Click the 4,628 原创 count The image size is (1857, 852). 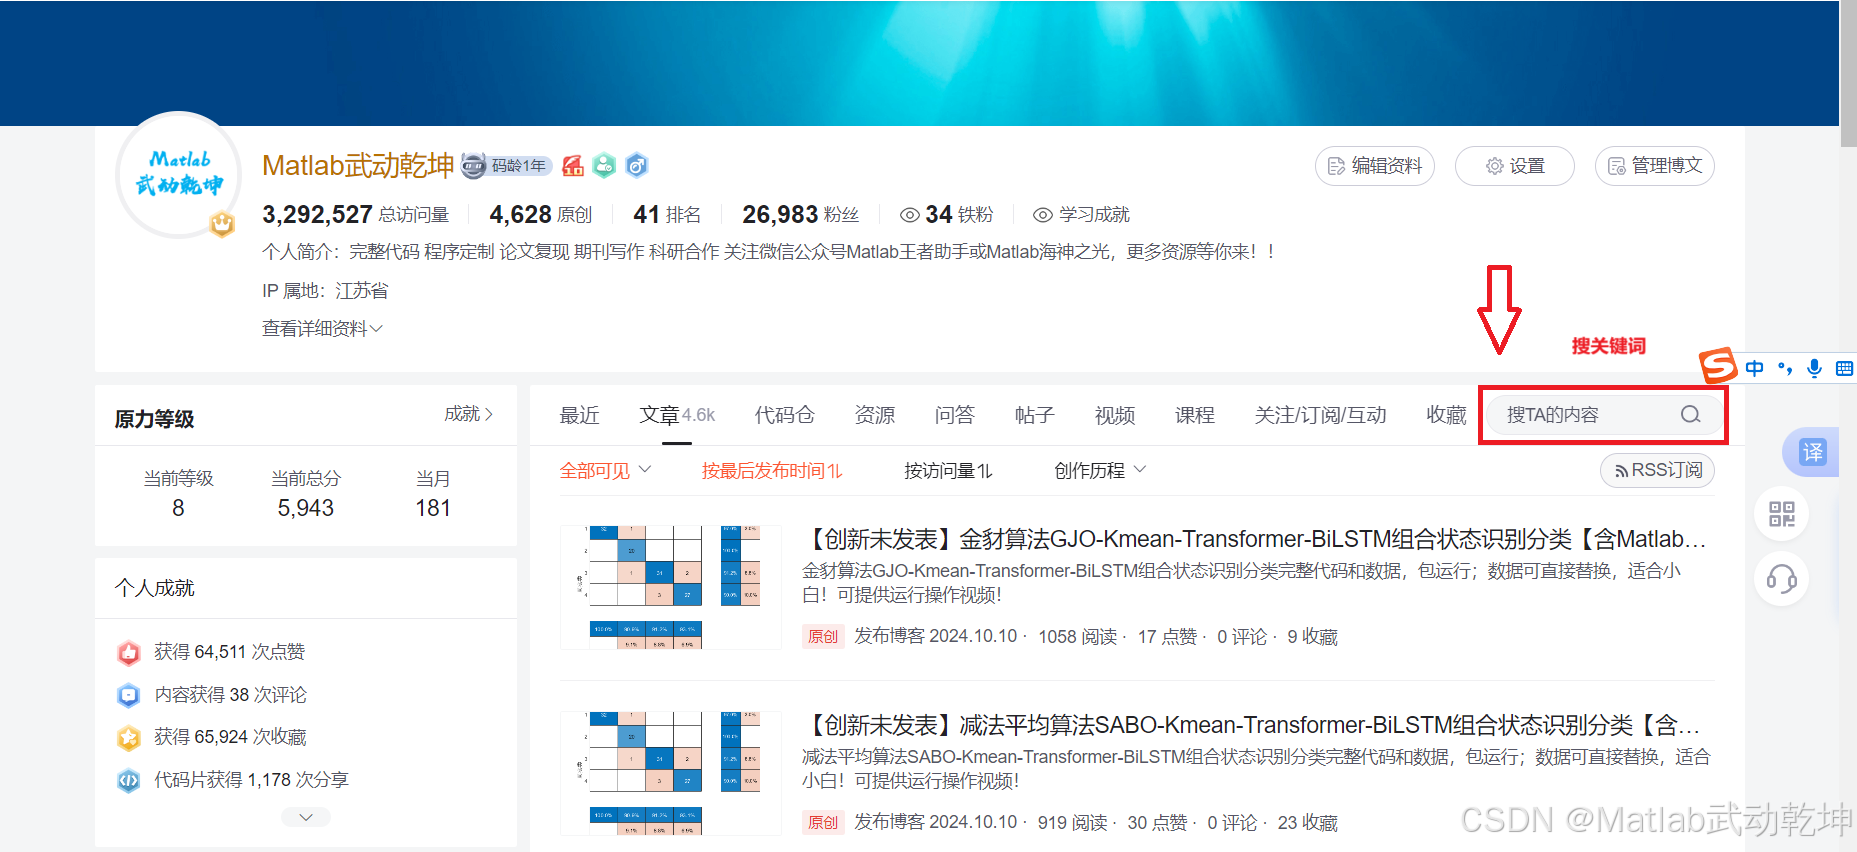pyautogui.click(x=540, y=215)
